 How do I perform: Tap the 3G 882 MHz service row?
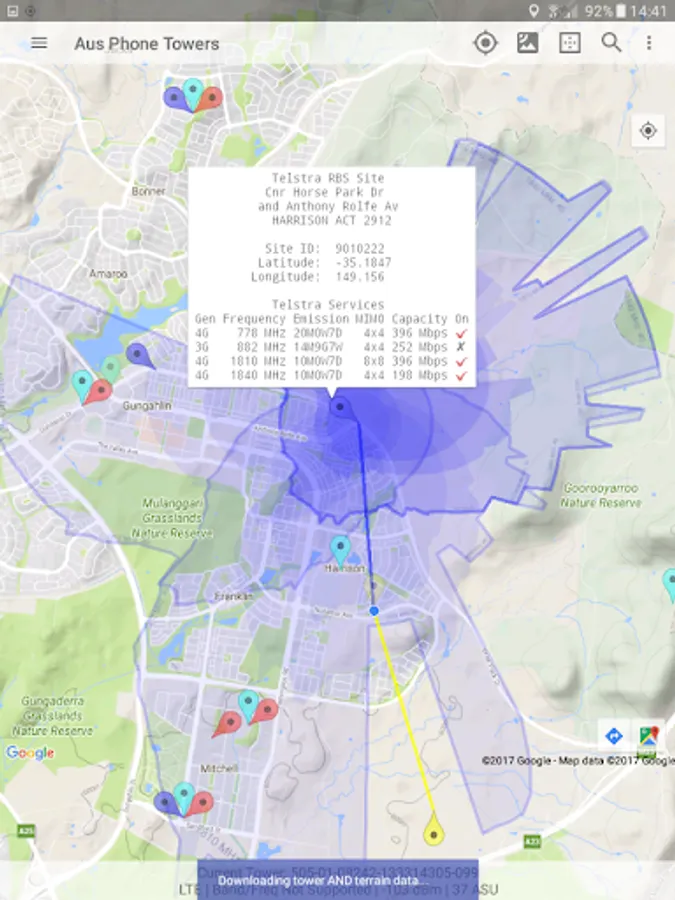click(331, 347)
